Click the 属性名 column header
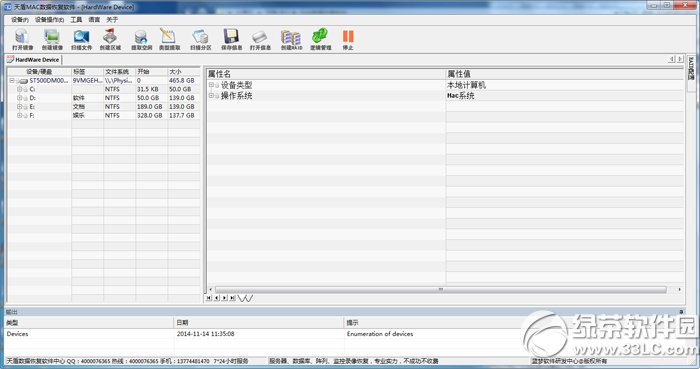Screen dimensions: 700x369 pos(326,74)
